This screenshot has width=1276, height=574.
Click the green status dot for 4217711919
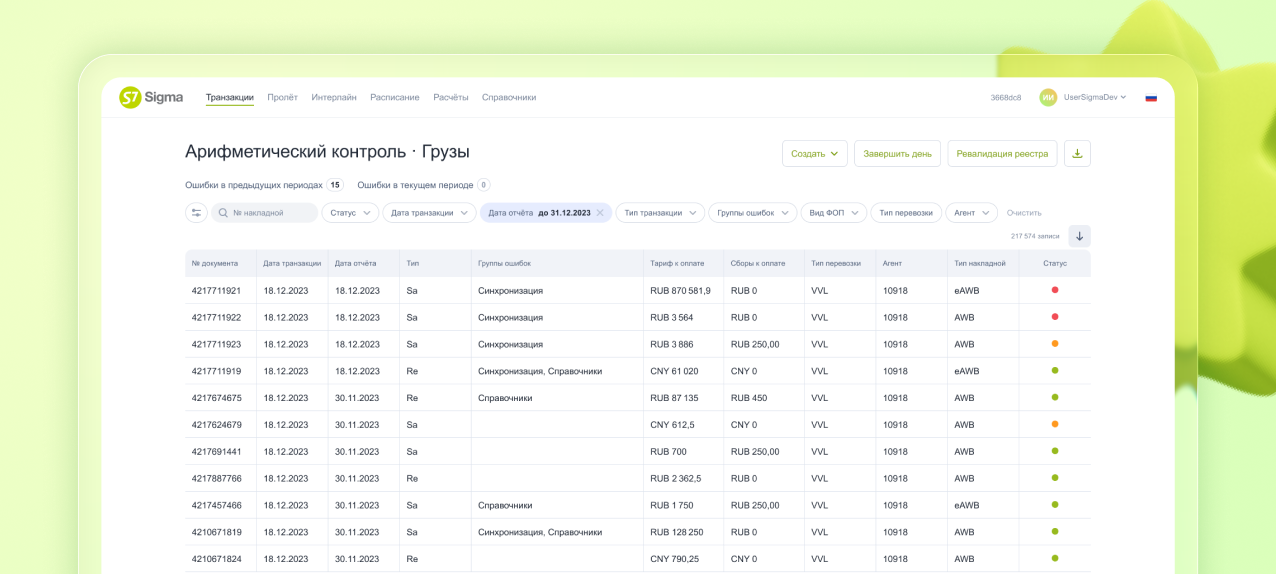click(1055, 371)
